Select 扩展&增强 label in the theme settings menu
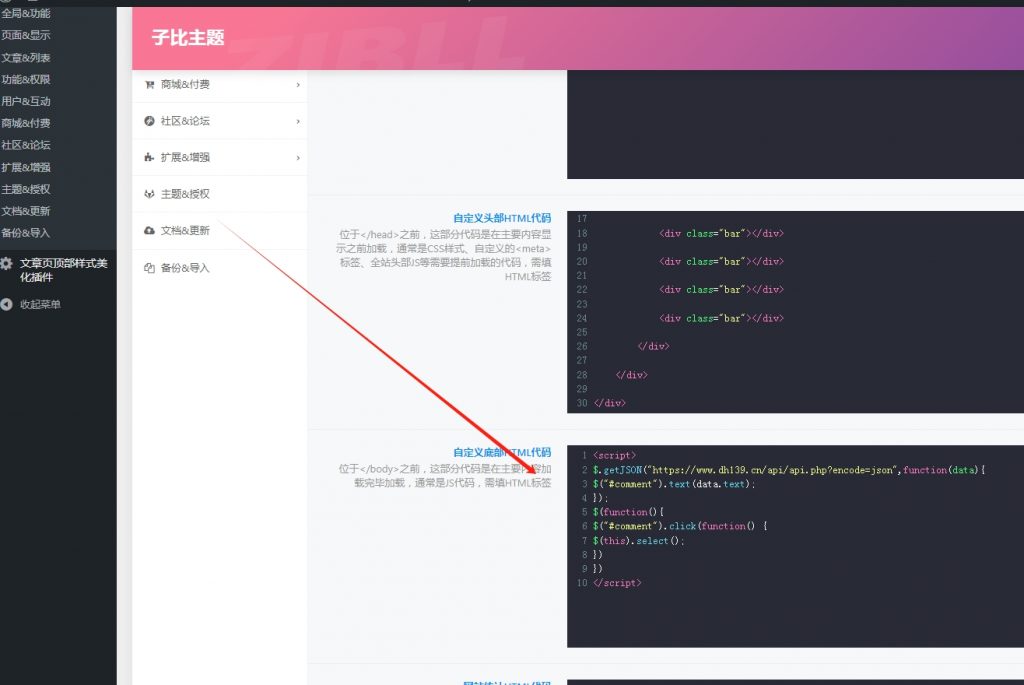This screenshot has width=1024, height=685. click(x=185, y=157)
